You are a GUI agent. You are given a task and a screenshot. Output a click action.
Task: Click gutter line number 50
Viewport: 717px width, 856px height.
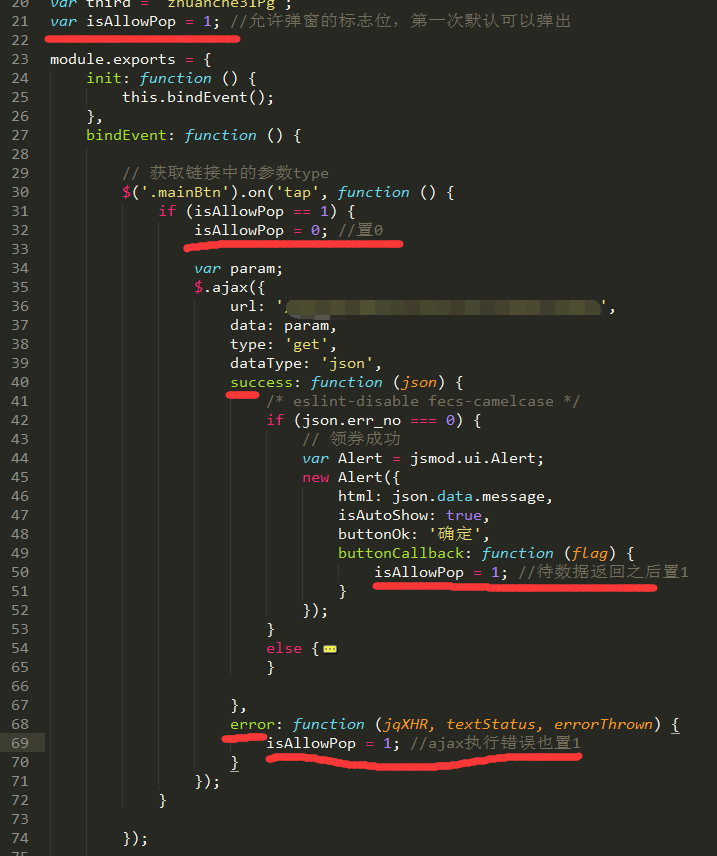coord(20,572)
